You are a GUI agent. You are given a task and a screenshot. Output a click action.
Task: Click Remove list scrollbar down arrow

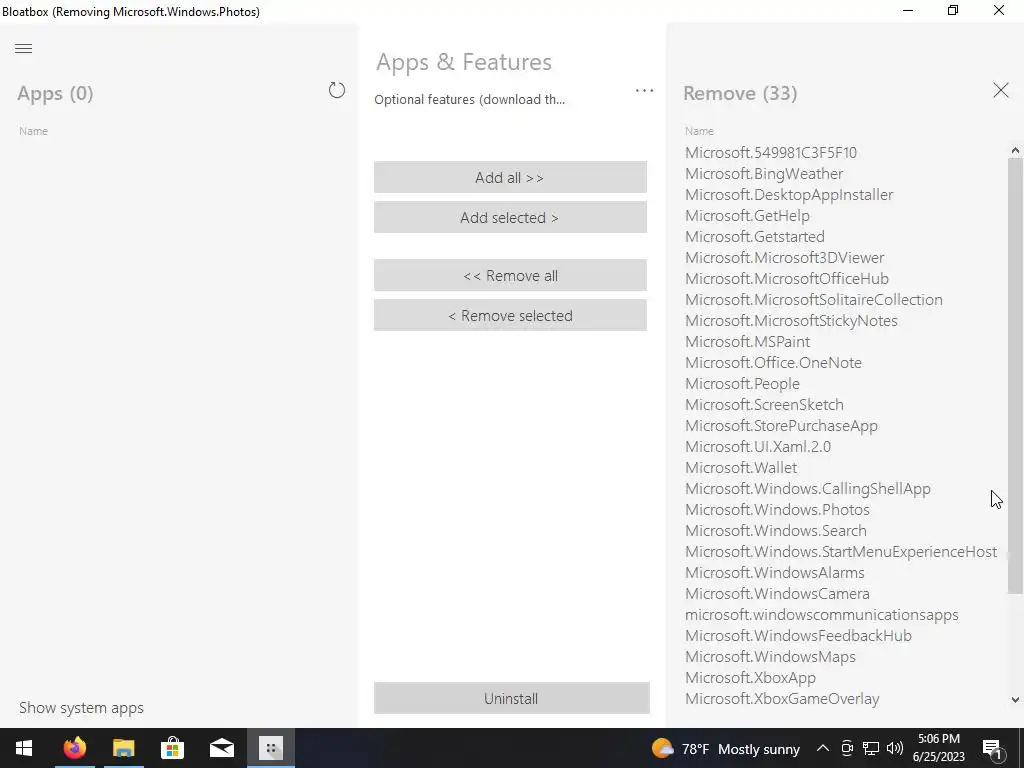(1015, 699)
